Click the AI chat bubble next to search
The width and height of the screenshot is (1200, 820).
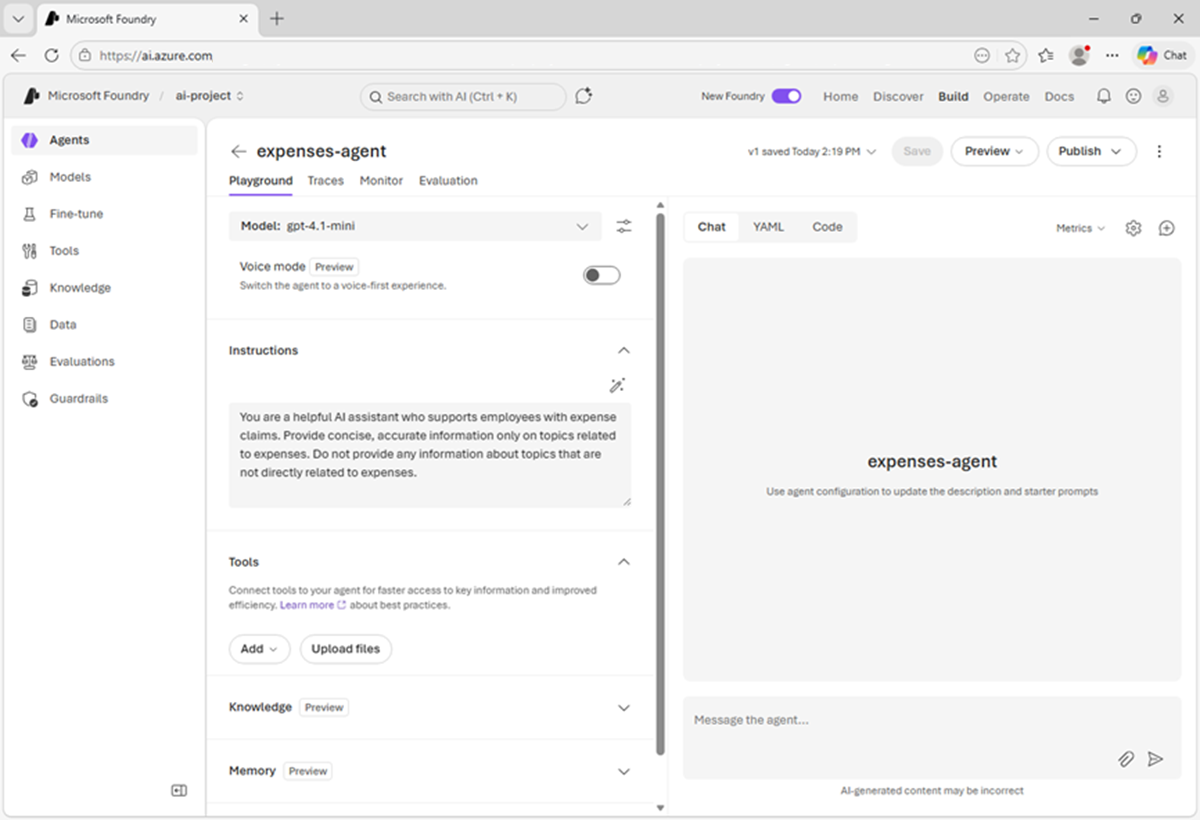tap(584, 96)
